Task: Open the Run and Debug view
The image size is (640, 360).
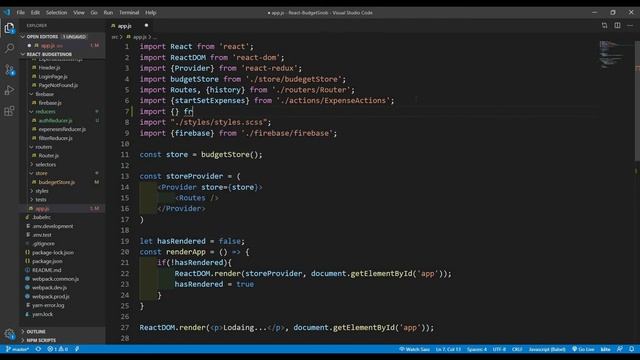Action: 9,90
